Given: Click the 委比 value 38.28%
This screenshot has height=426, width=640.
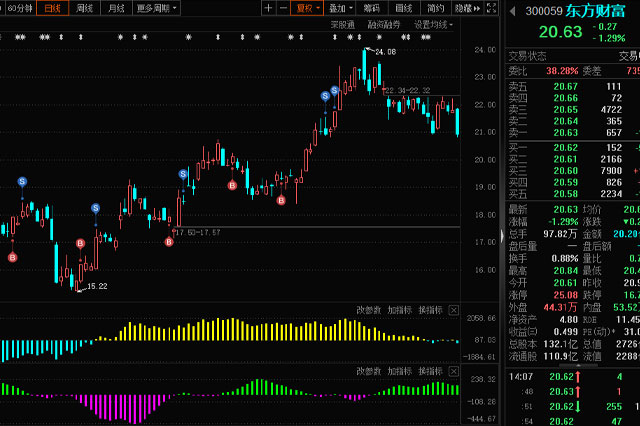Looking at the screenshot, I should click(562, 71).
